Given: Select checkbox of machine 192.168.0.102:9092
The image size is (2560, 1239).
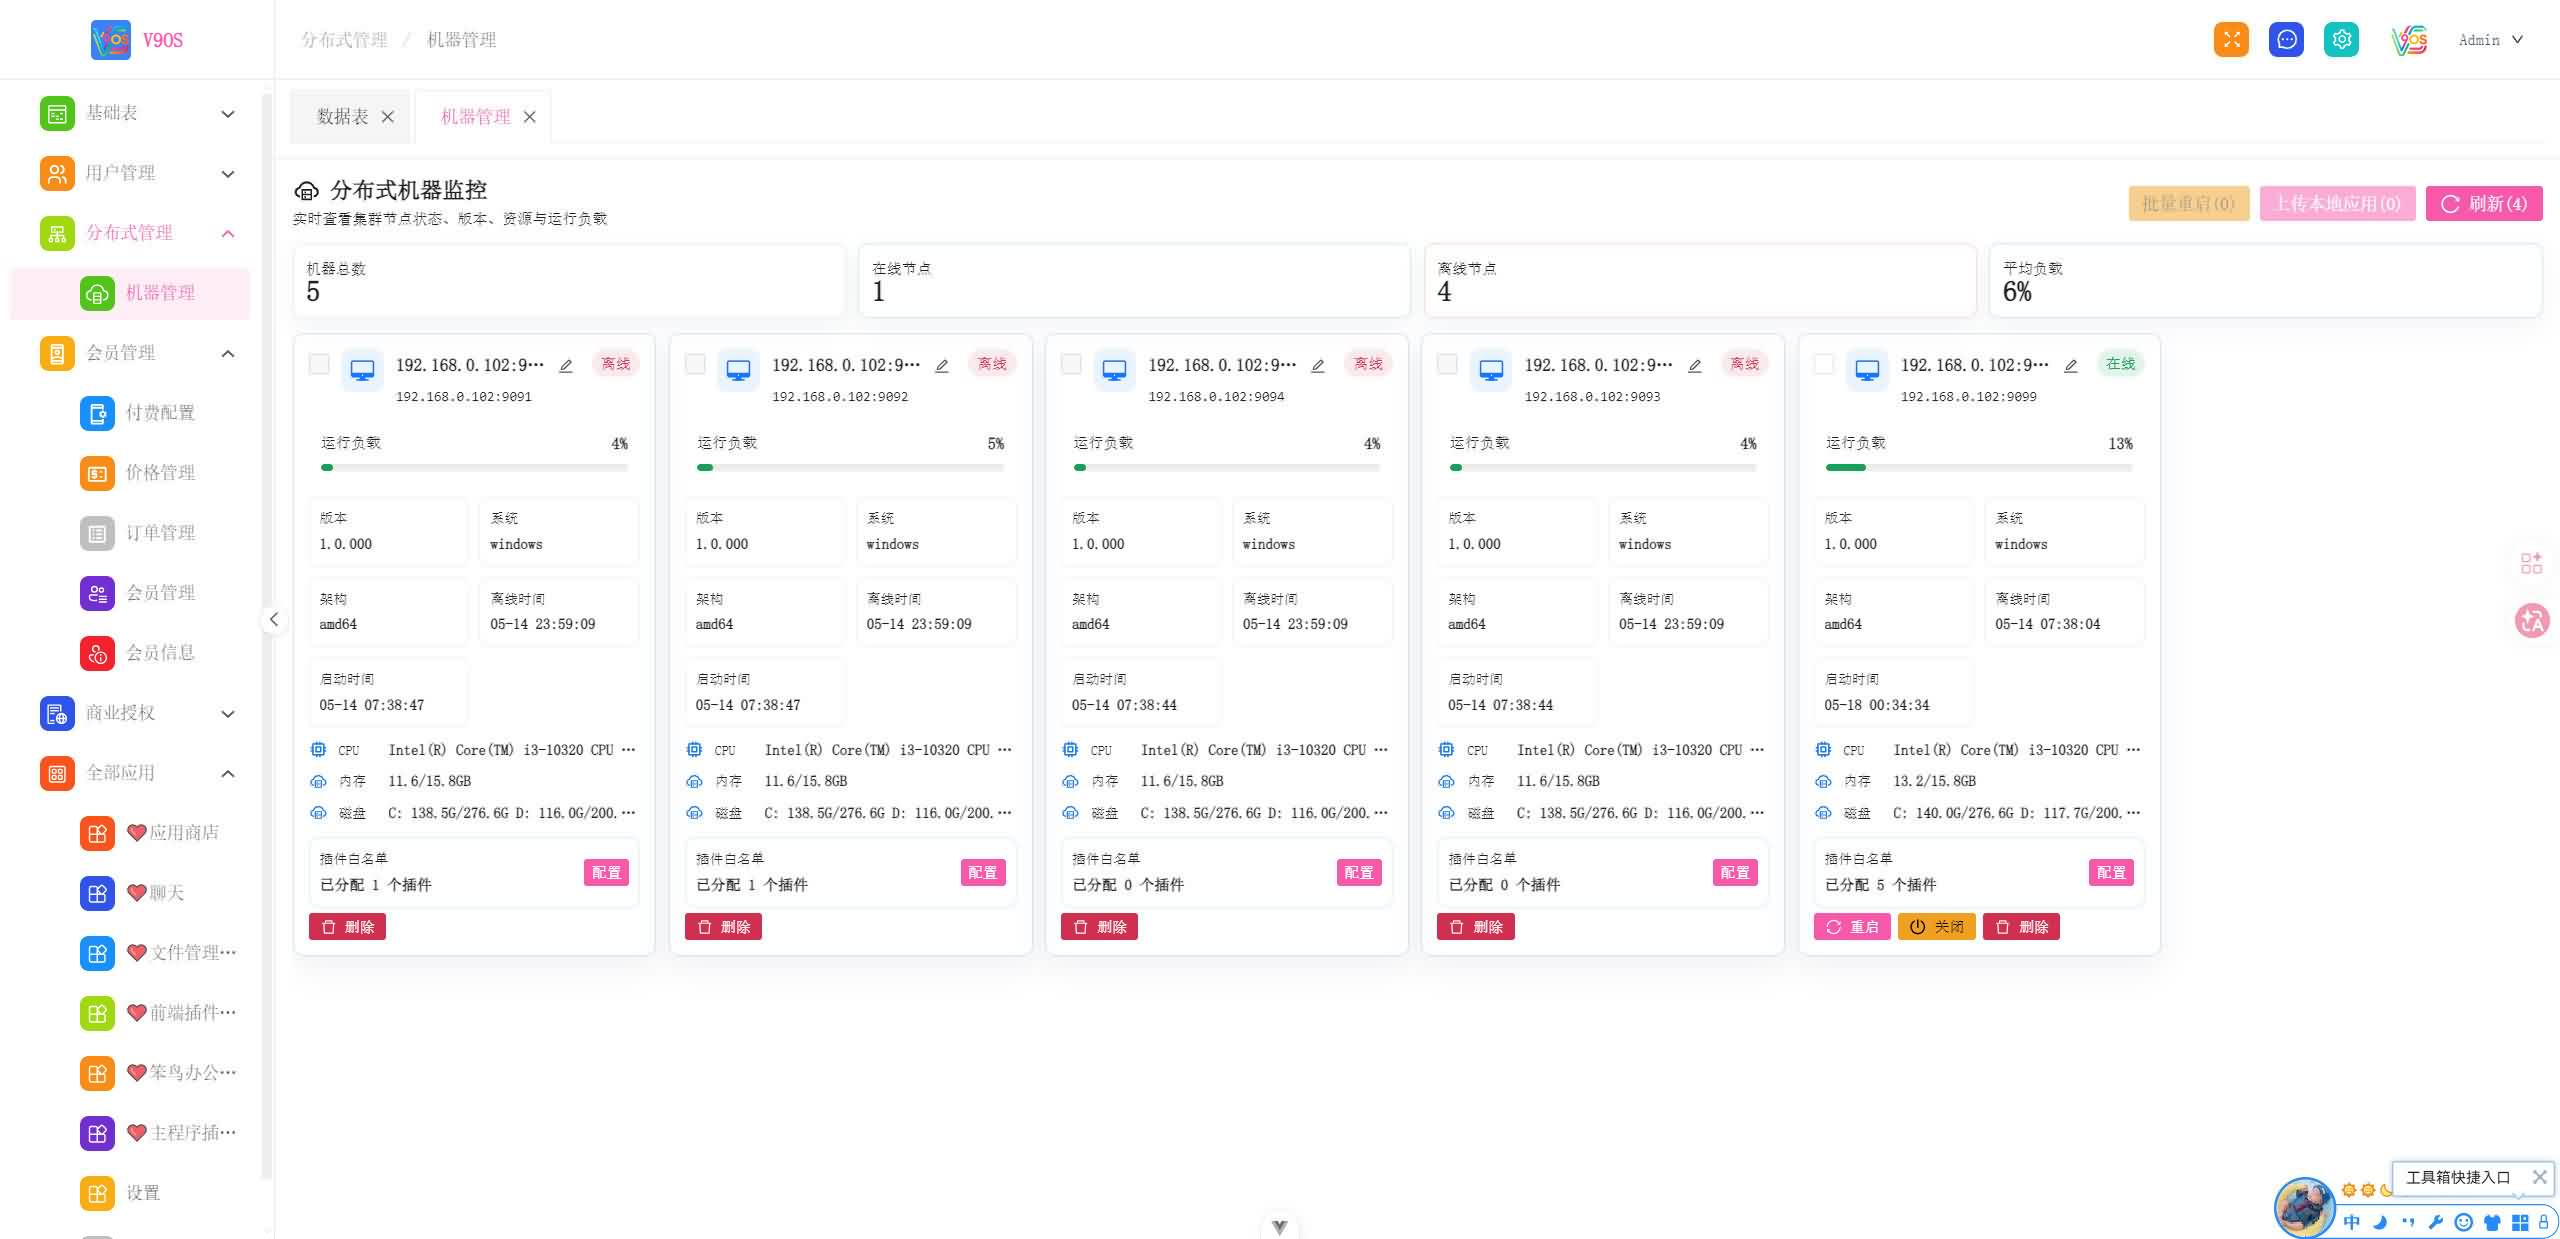Looking at the screenshot, I should [x=695, y=364].
